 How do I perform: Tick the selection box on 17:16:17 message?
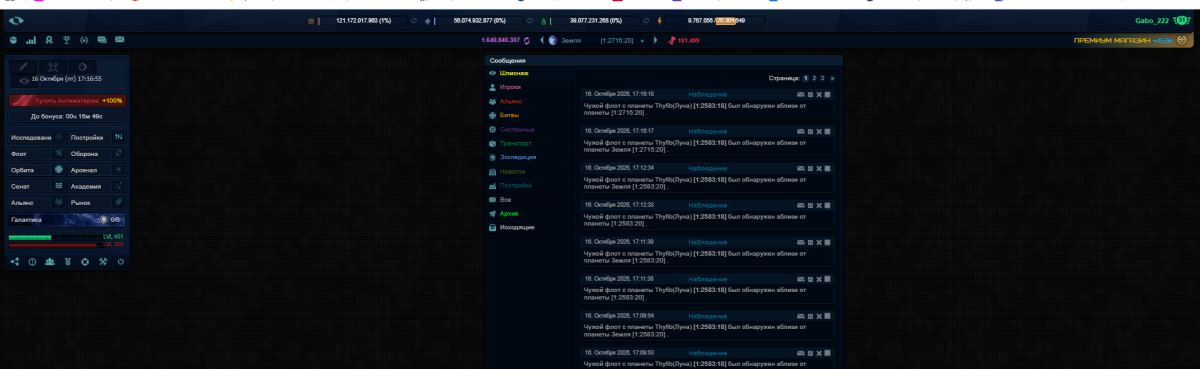[x=828, y=131]
